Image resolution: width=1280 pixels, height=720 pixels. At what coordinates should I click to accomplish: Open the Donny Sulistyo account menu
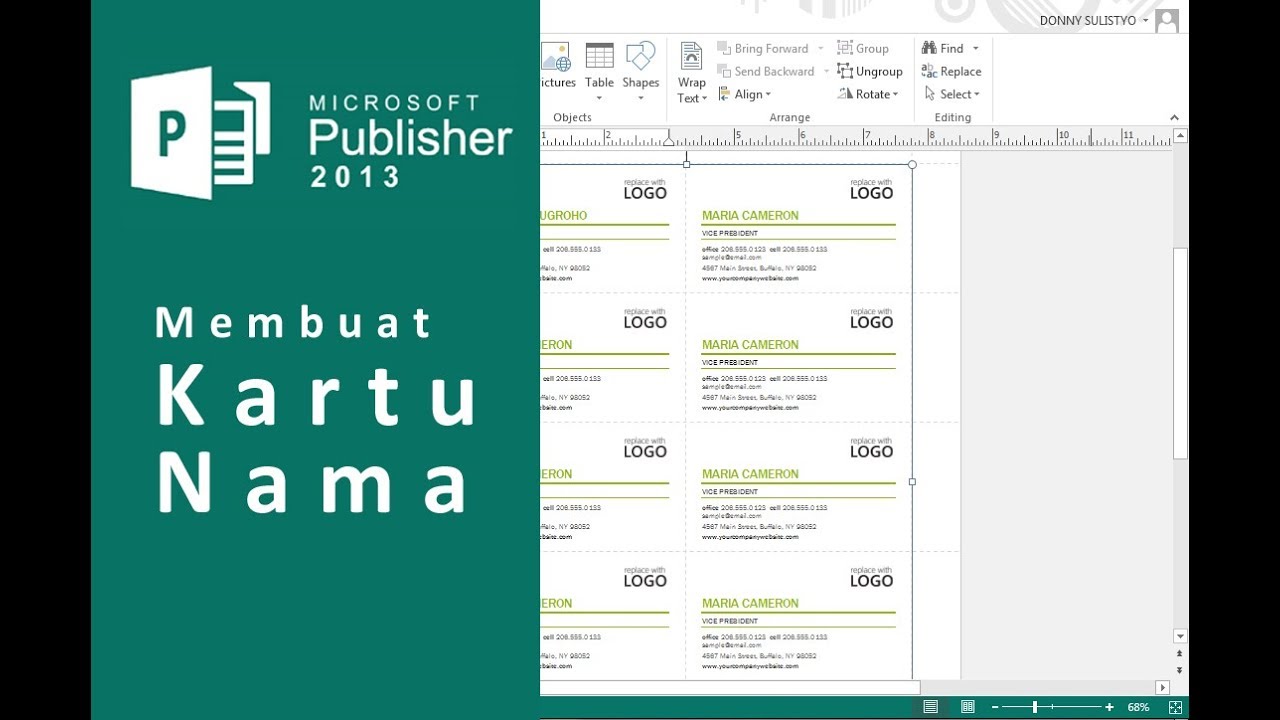tap(1093, 20)
